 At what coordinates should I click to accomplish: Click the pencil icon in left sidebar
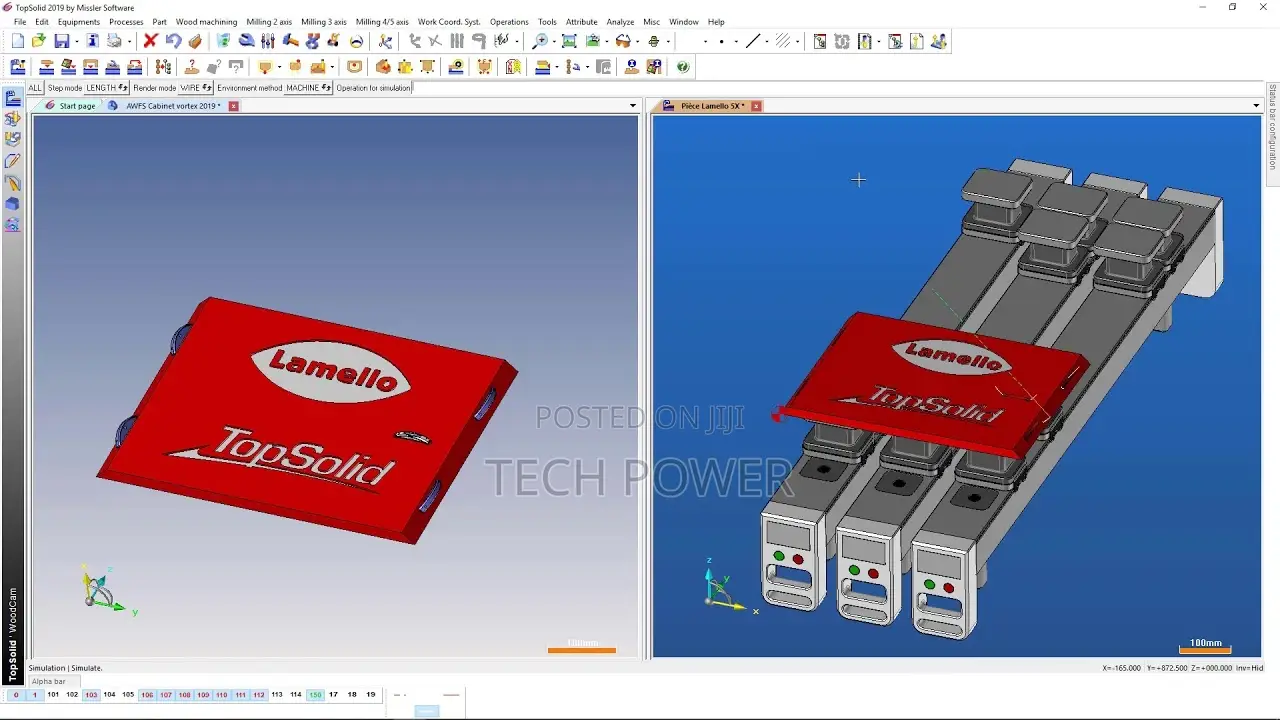(13, 161)
